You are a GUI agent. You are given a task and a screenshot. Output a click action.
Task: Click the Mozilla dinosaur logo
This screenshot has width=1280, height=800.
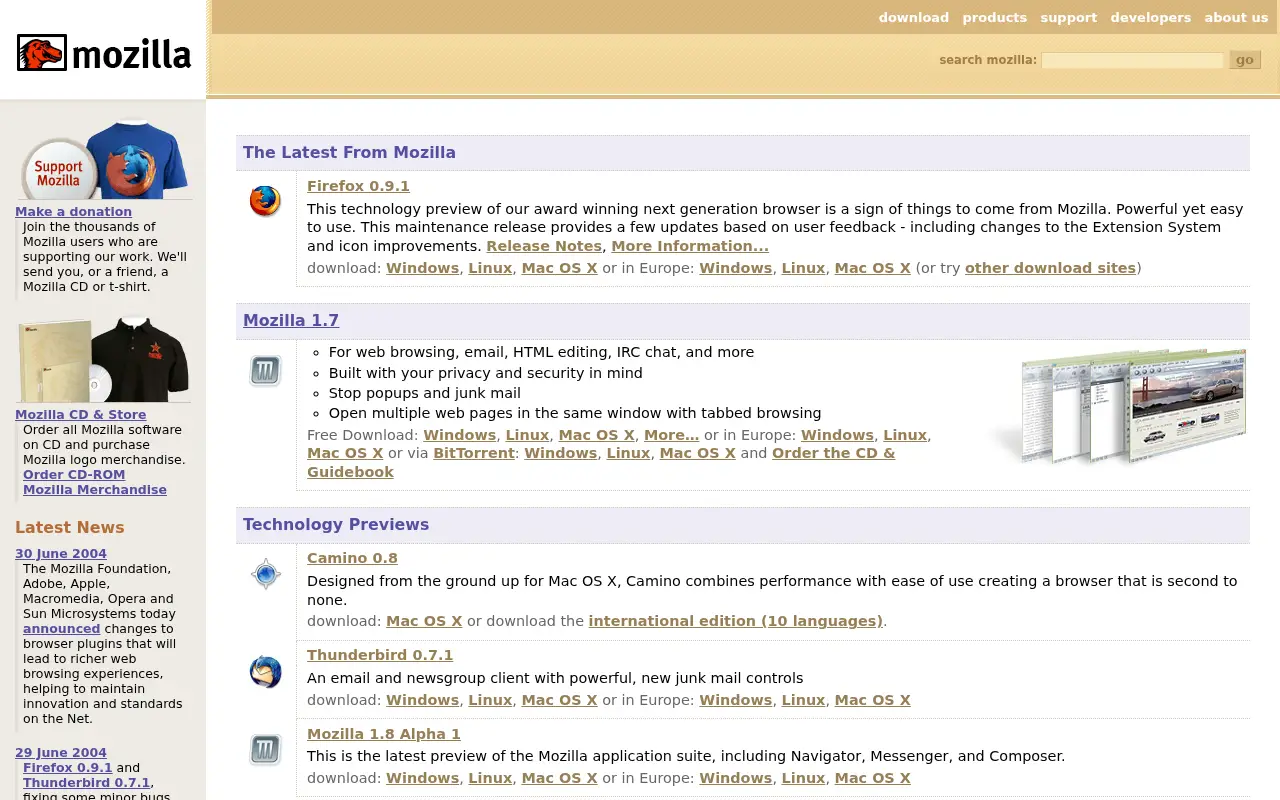103,52
